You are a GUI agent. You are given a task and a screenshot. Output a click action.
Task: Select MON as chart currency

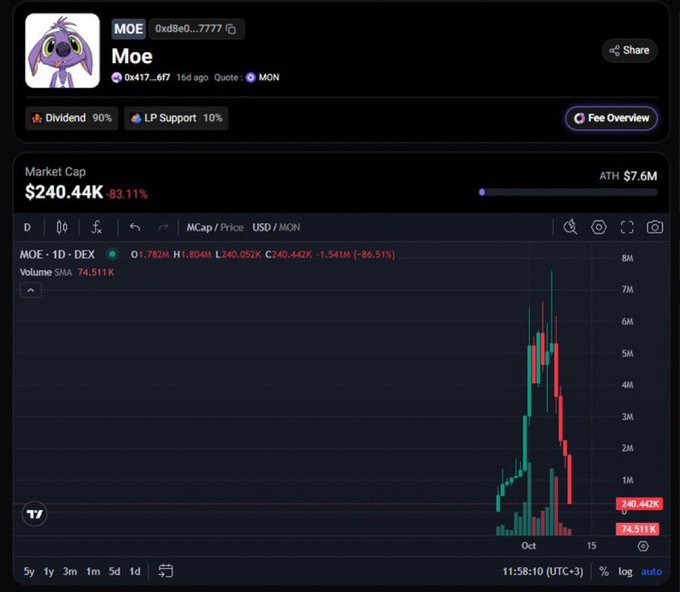point(289,228)
